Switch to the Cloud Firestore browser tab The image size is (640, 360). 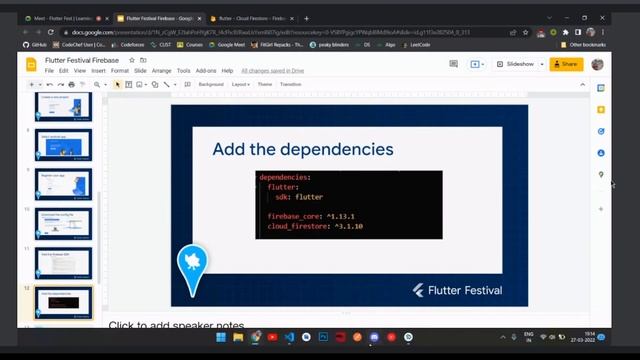point(252,18)
